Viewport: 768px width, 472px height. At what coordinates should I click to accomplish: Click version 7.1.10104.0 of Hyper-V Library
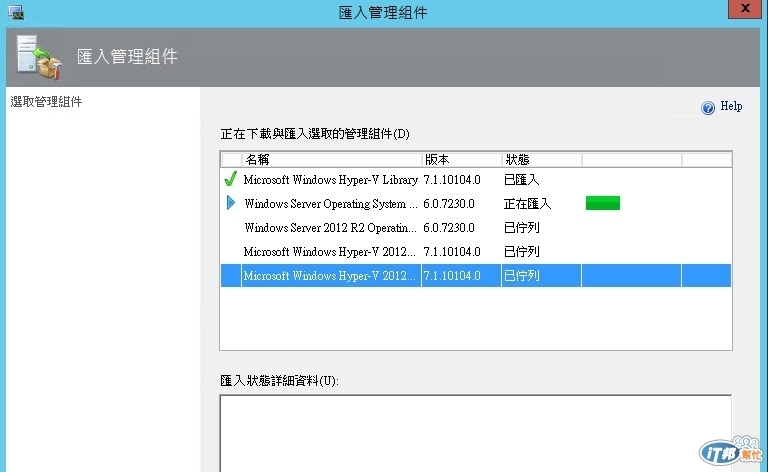tap(452, 180)
